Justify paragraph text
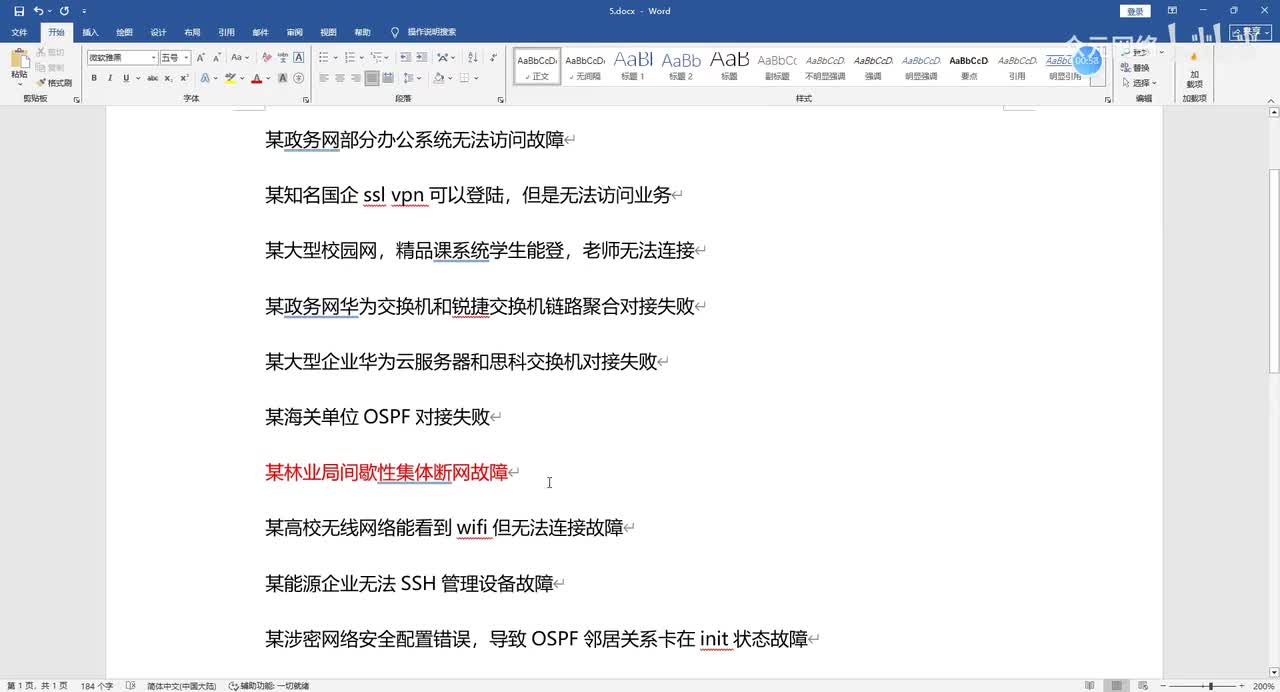 372,78
